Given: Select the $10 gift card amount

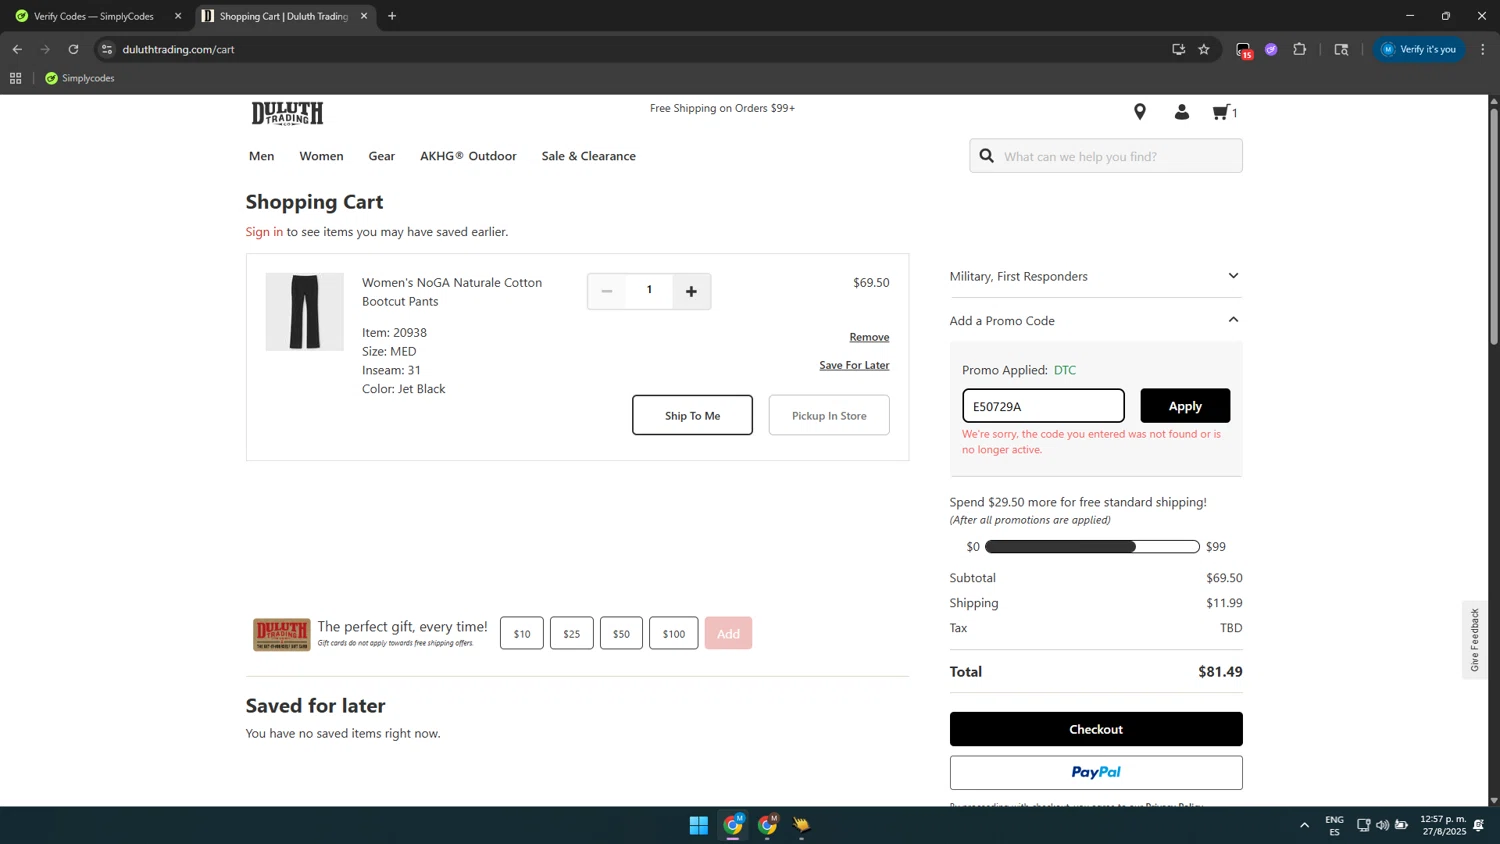Looking at the screenshot, I should [x=522, y=633].
